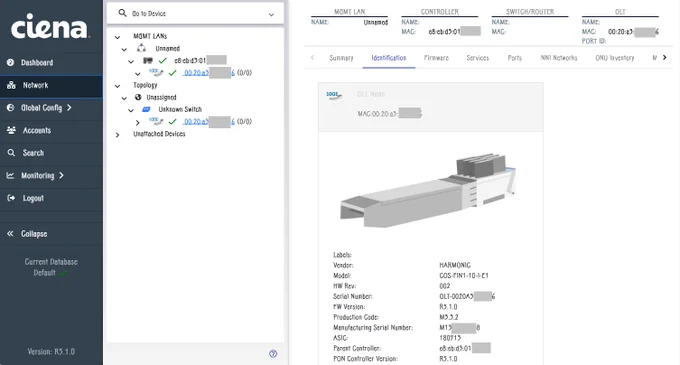The image size is (680, 365).
Task: Click the vendor value HARMONIC
Action: click(454, 265)
